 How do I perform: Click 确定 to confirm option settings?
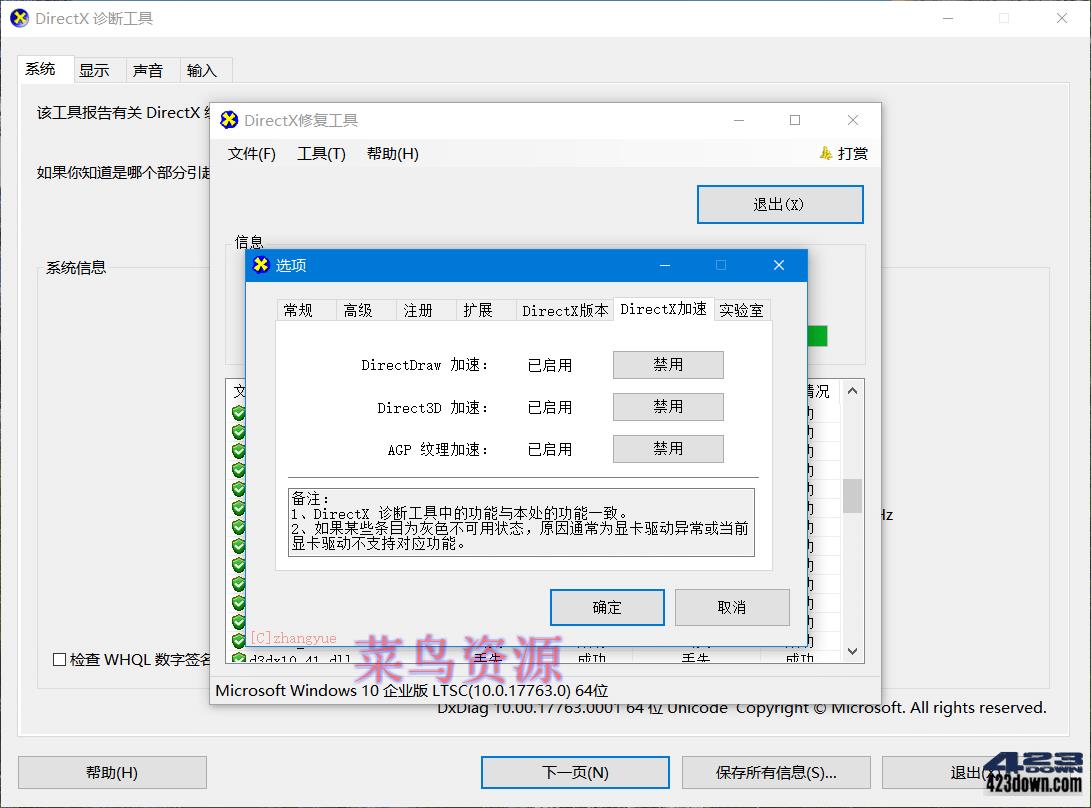point(607,607)
